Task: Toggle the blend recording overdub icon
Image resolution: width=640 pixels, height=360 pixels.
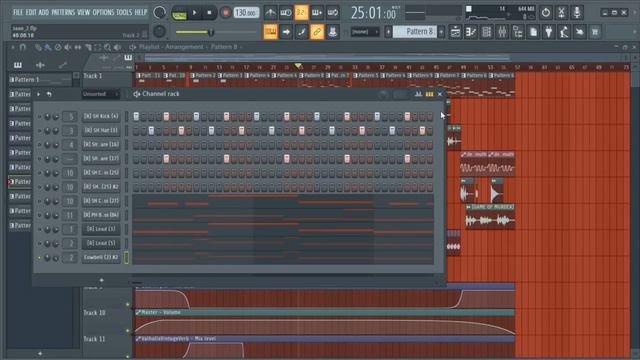Action: point(317,13)
